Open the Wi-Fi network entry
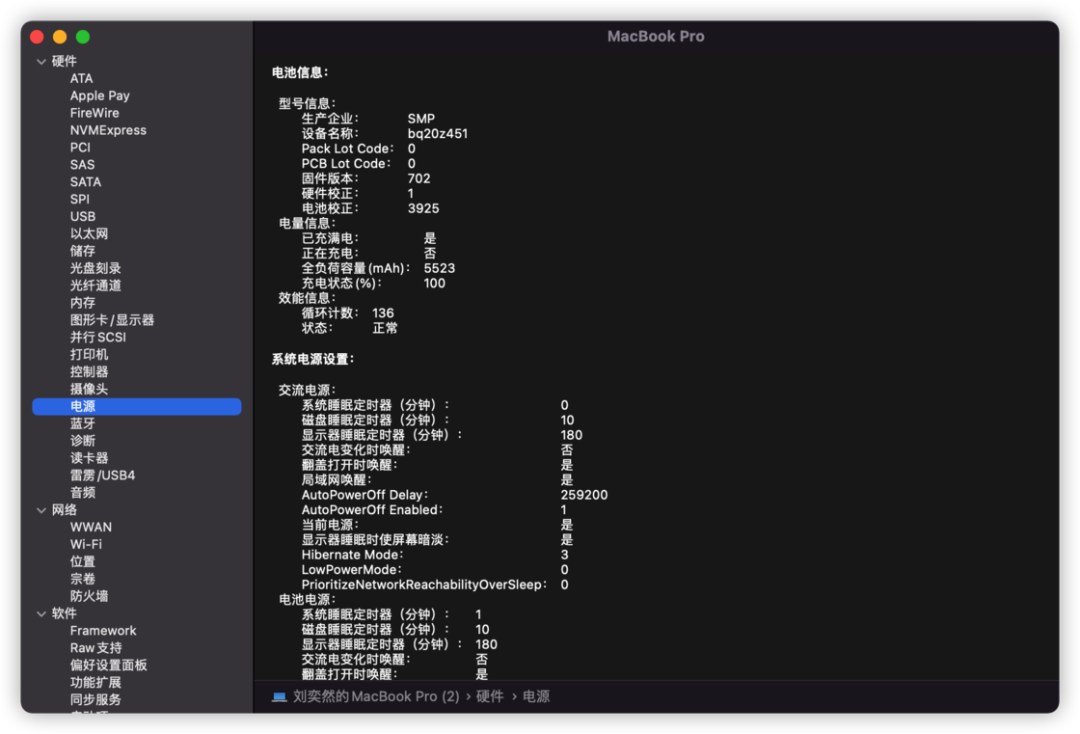Image resolution: width=1080 pixels, height=734 pixels. (x=85, y=544)
